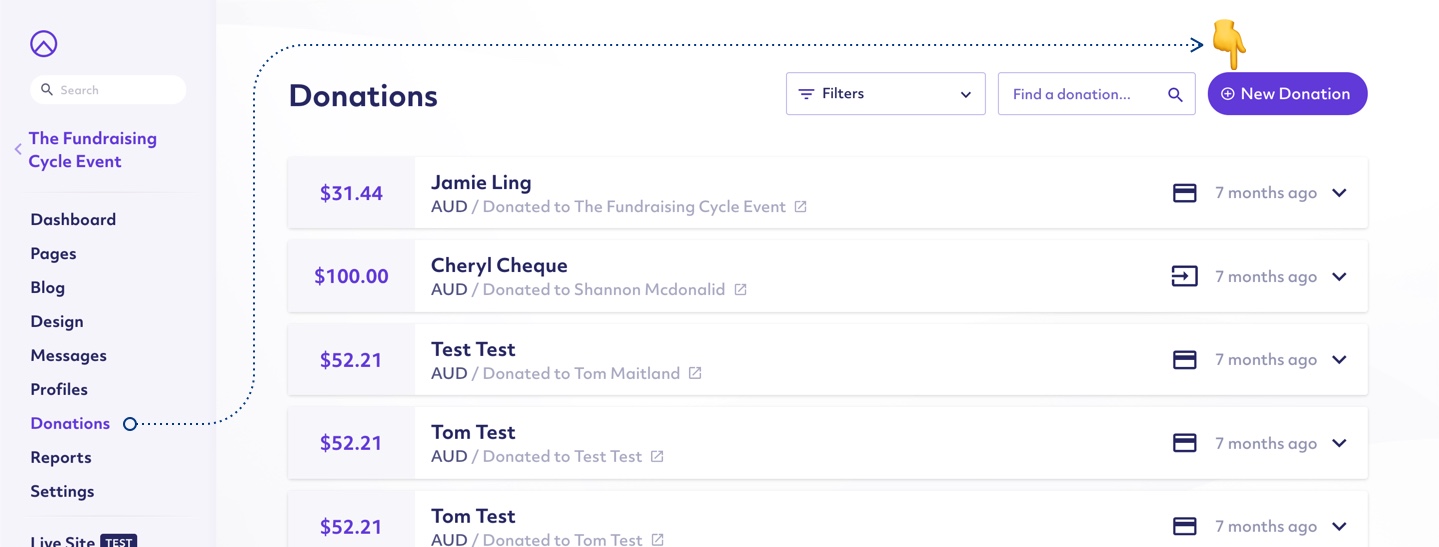
Task: Click the back arrow beside The Fundraising Cycle Event
Action: (x=18, y=149)
